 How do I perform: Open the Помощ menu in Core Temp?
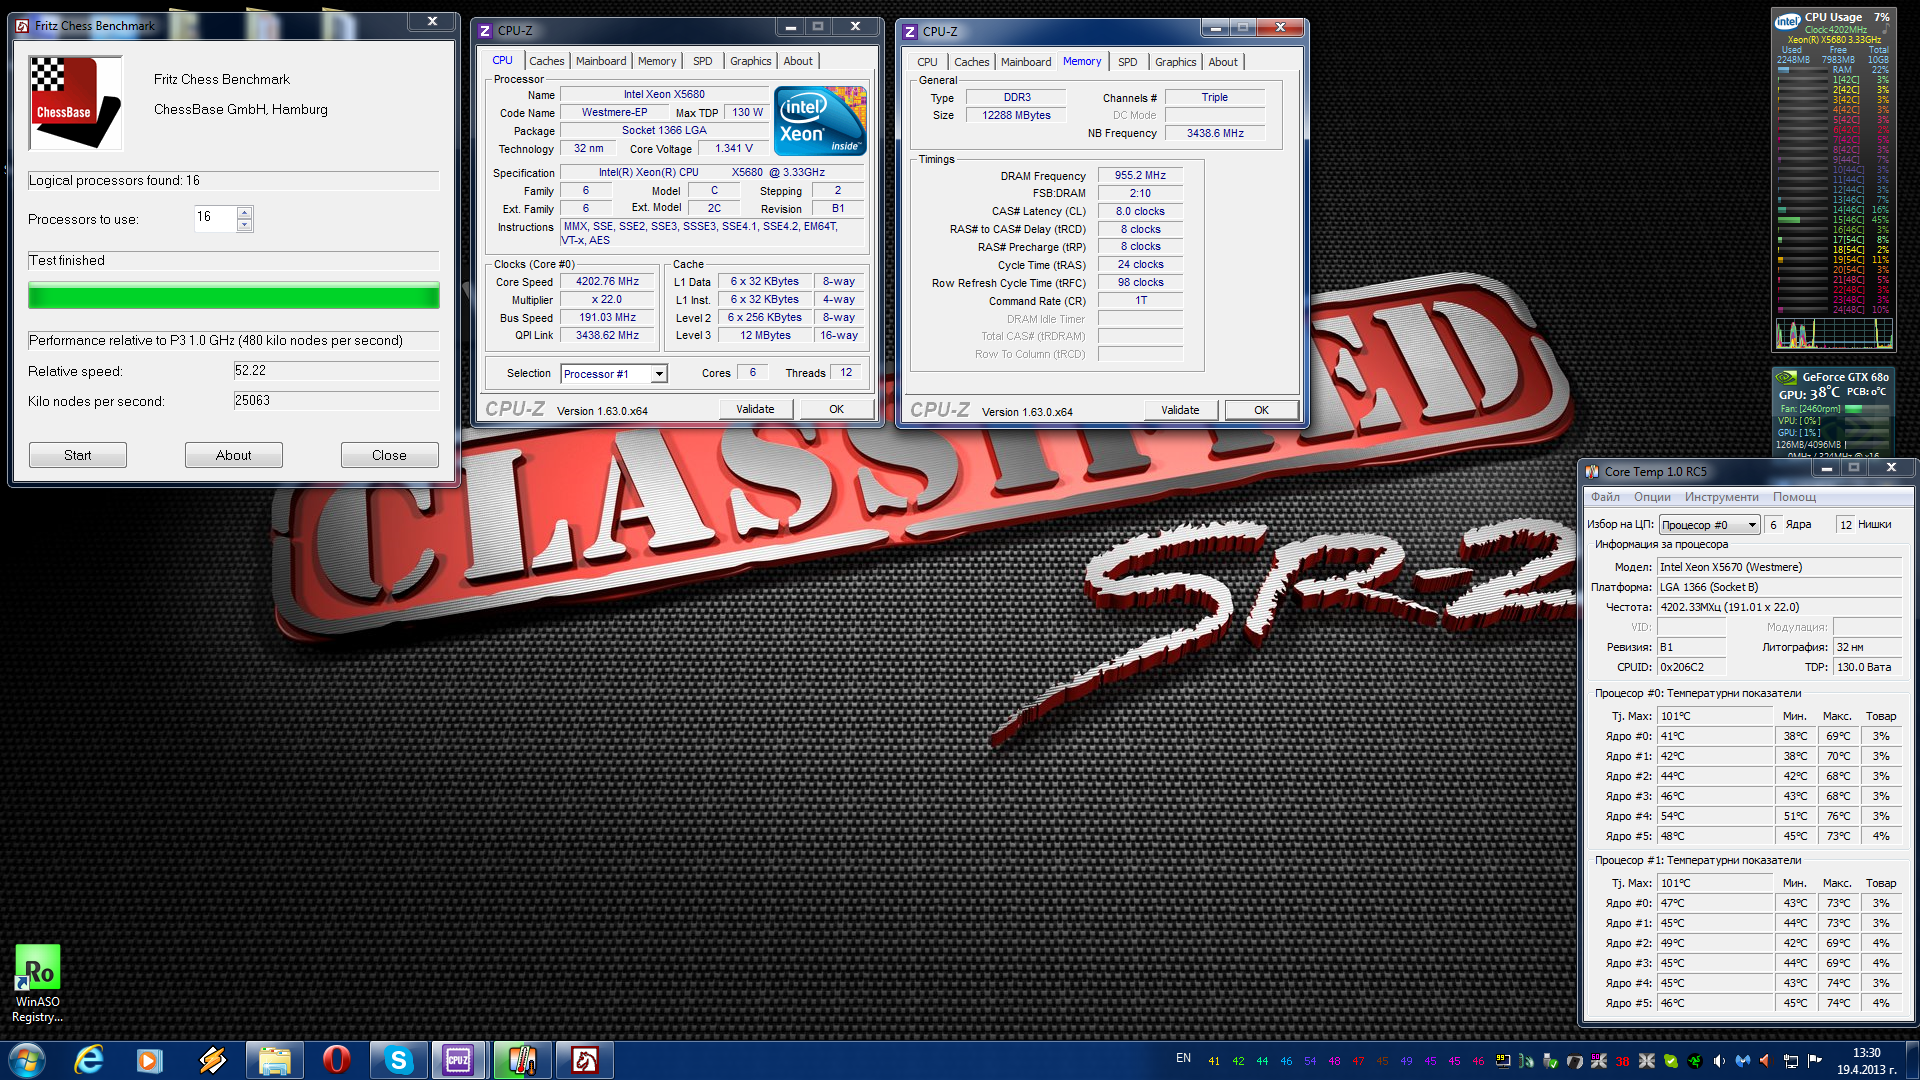point(1794,497)
